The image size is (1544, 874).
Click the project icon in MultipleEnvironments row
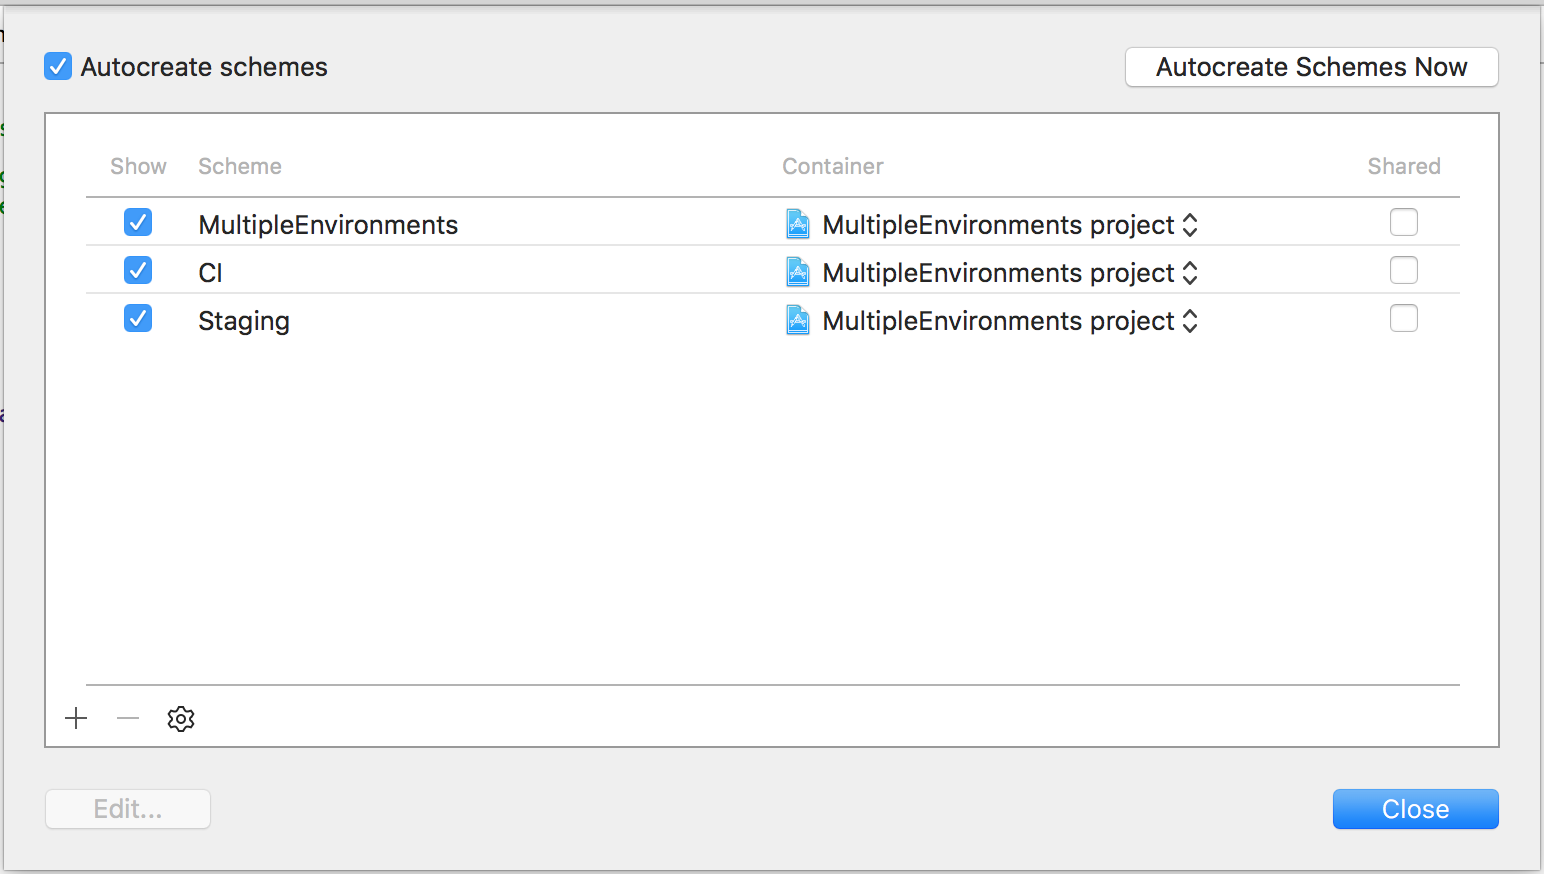point(797,224)
